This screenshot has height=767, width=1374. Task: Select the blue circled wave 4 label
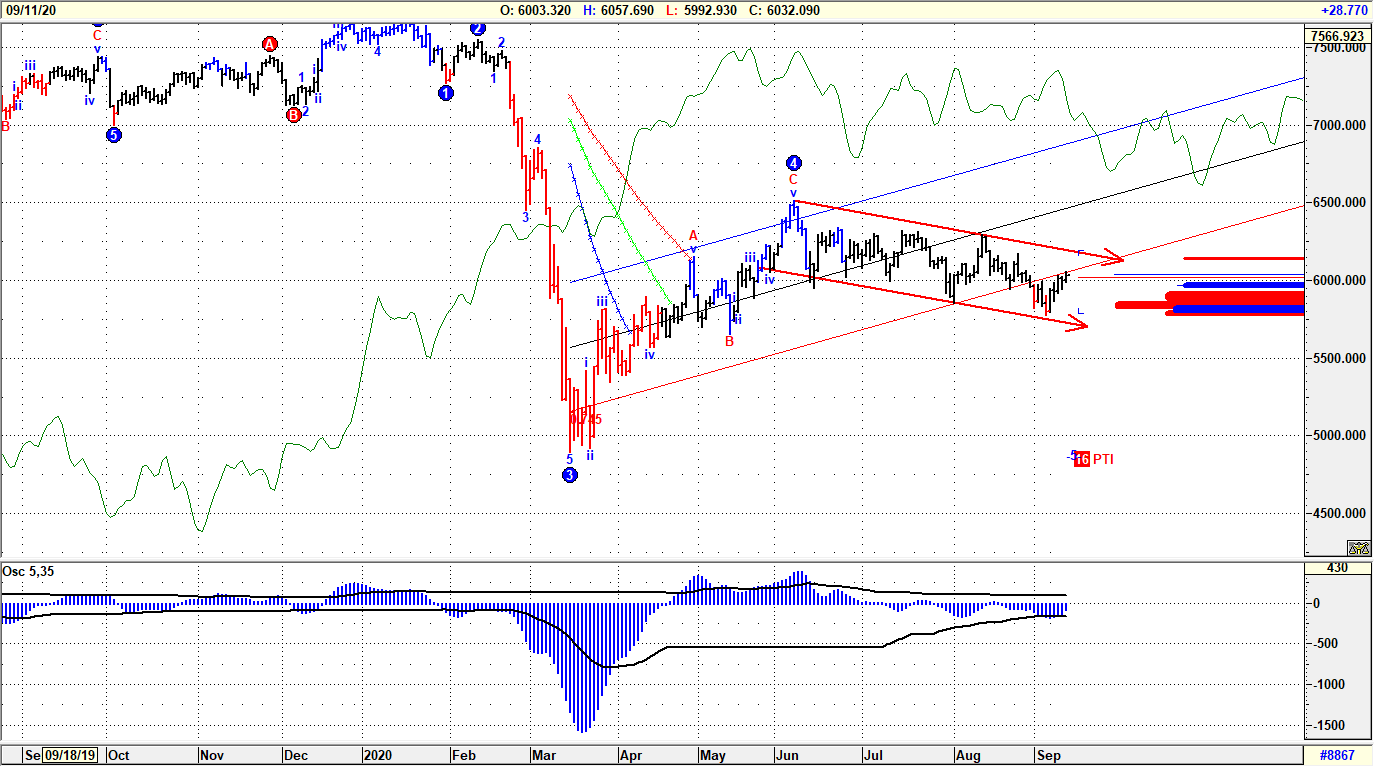(x=793, y=163)
